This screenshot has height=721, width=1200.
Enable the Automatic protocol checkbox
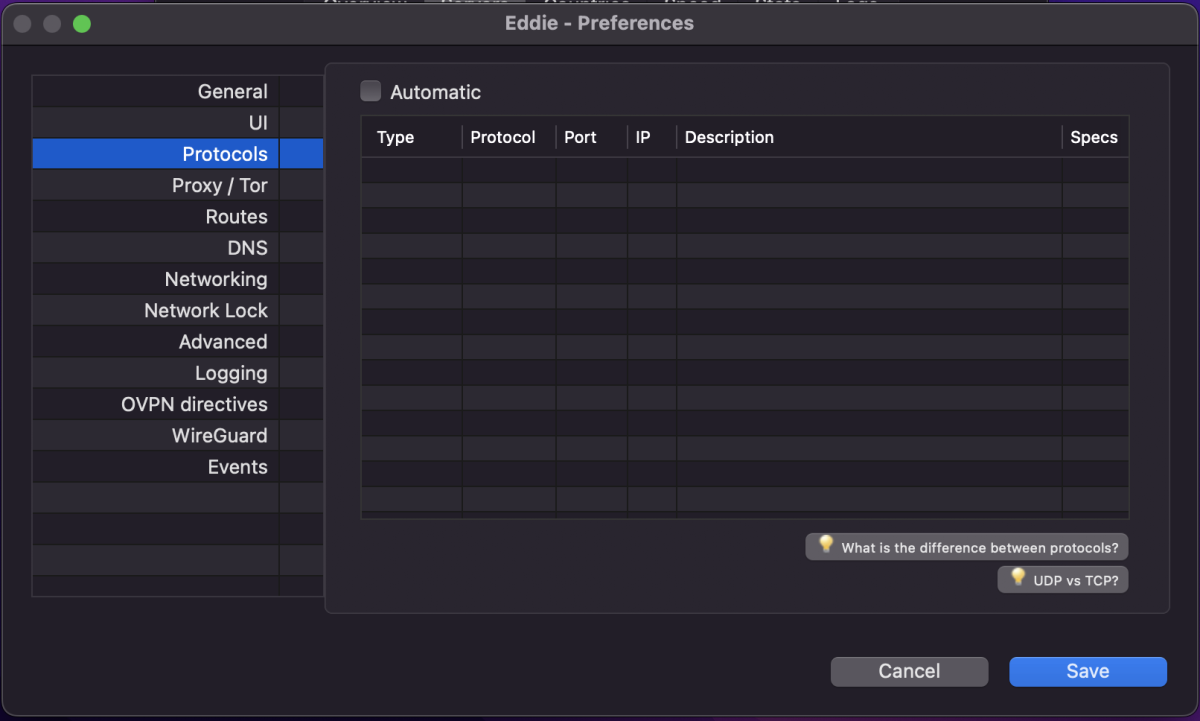[x=371, y=92]
